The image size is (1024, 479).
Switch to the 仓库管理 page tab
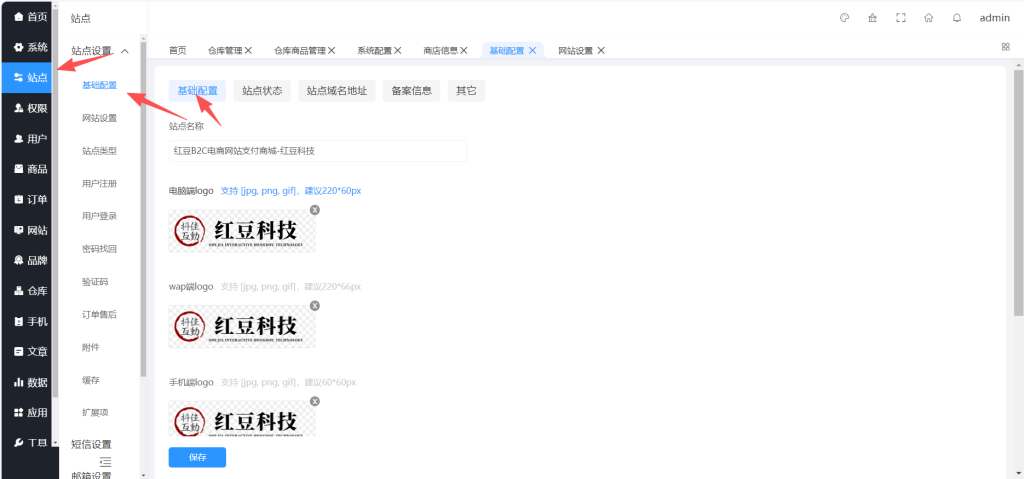click(225, 50)
